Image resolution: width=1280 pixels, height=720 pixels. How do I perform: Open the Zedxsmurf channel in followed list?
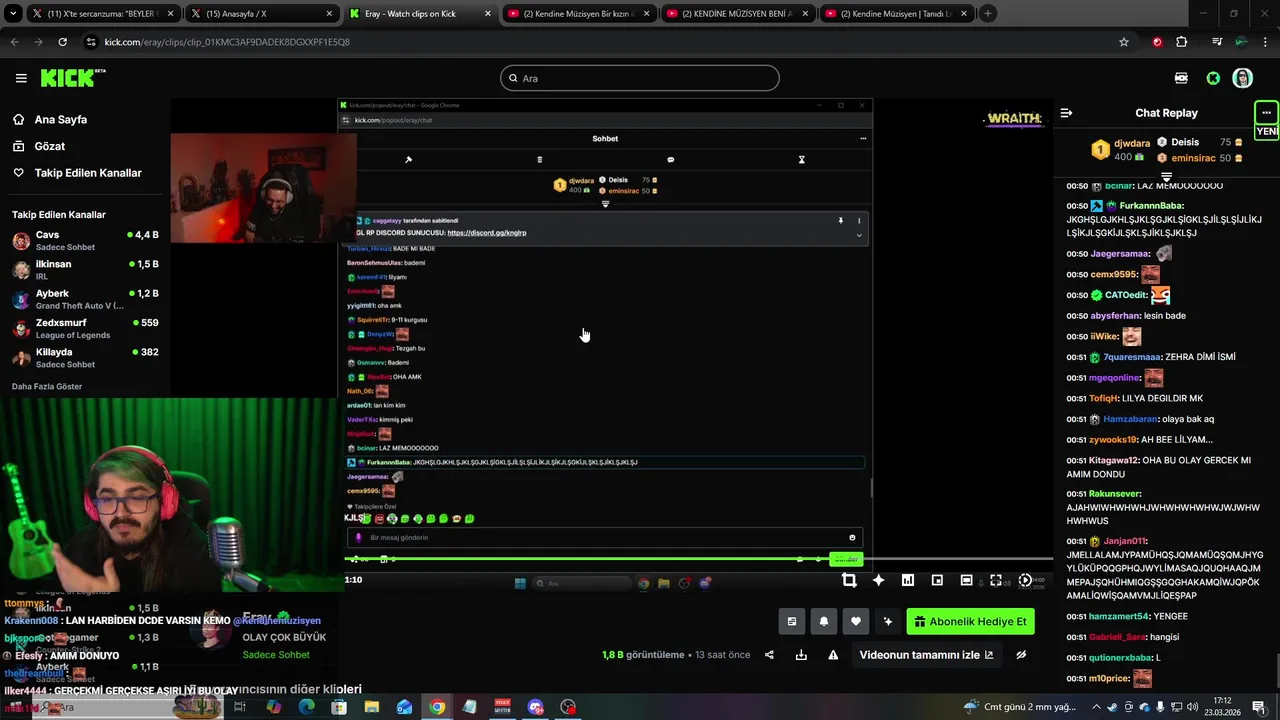click(x=85, y=328)
